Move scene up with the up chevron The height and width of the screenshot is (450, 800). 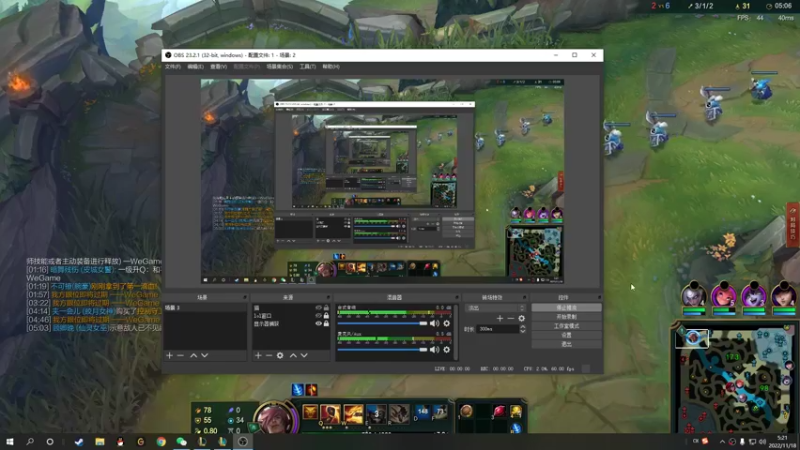click(193, 355)
